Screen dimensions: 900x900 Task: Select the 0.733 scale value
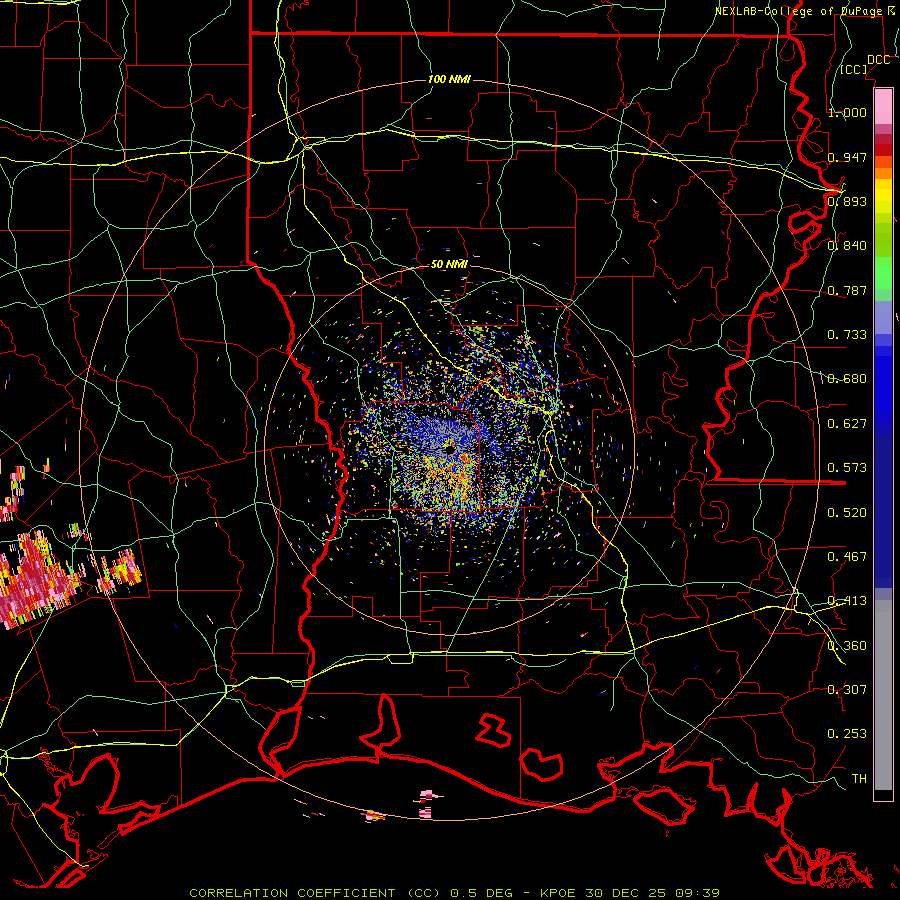[847, 335]
